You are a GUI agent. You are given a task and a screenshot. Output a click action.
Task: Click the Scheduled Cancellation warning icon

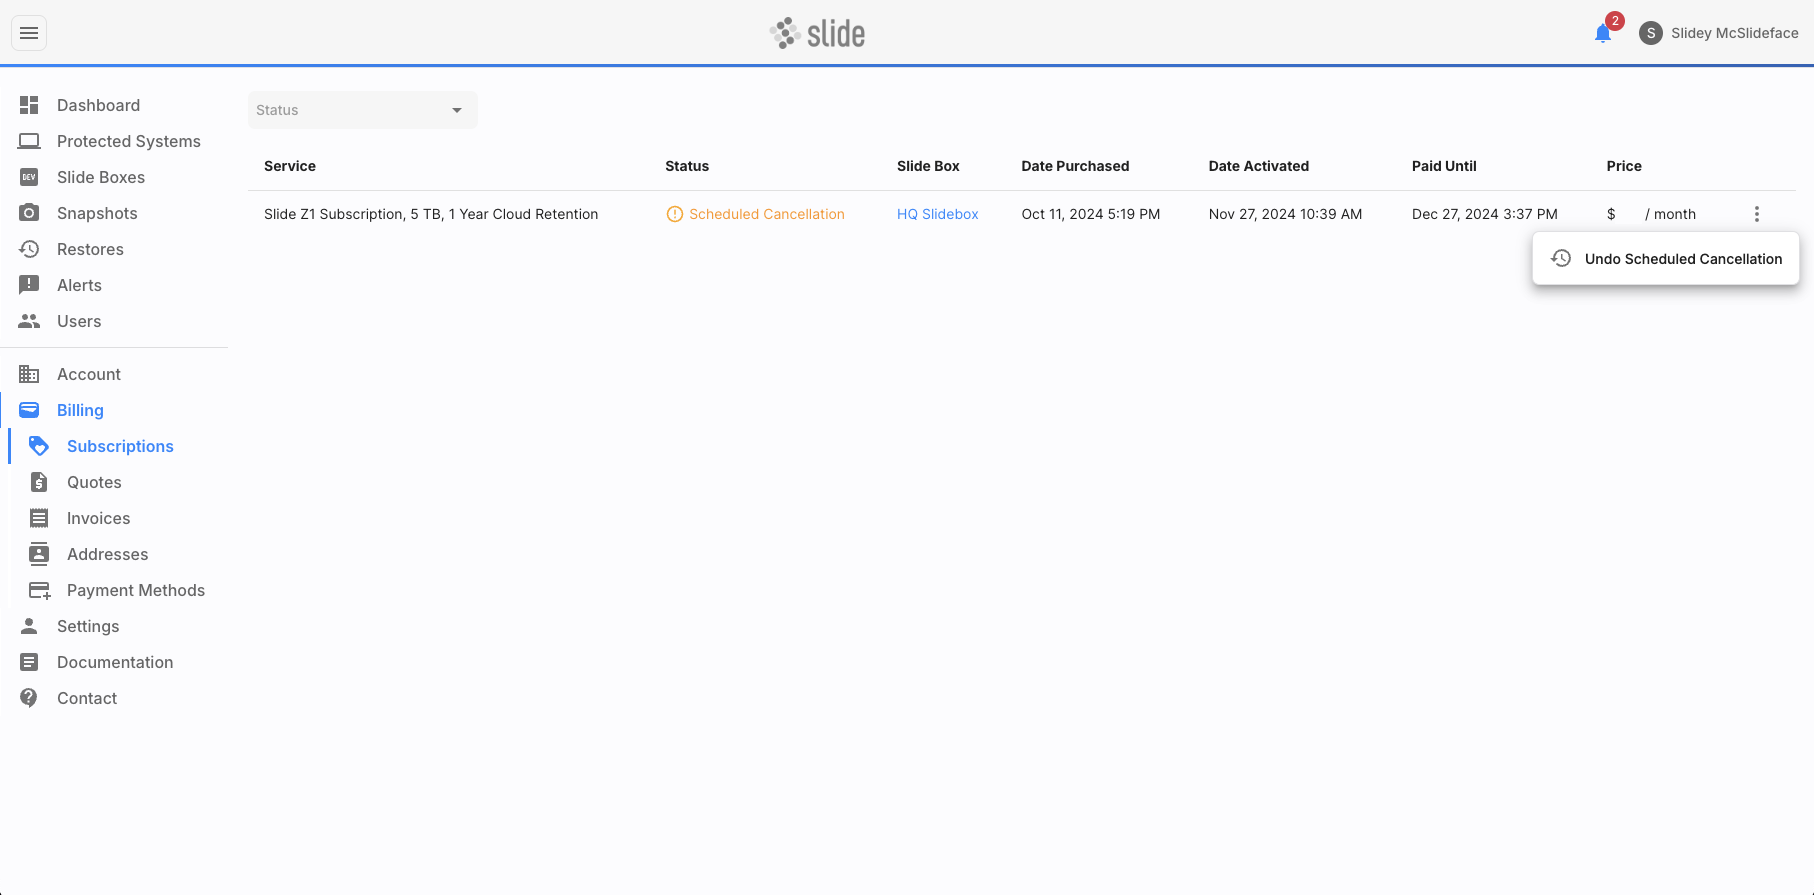(675, 214)
